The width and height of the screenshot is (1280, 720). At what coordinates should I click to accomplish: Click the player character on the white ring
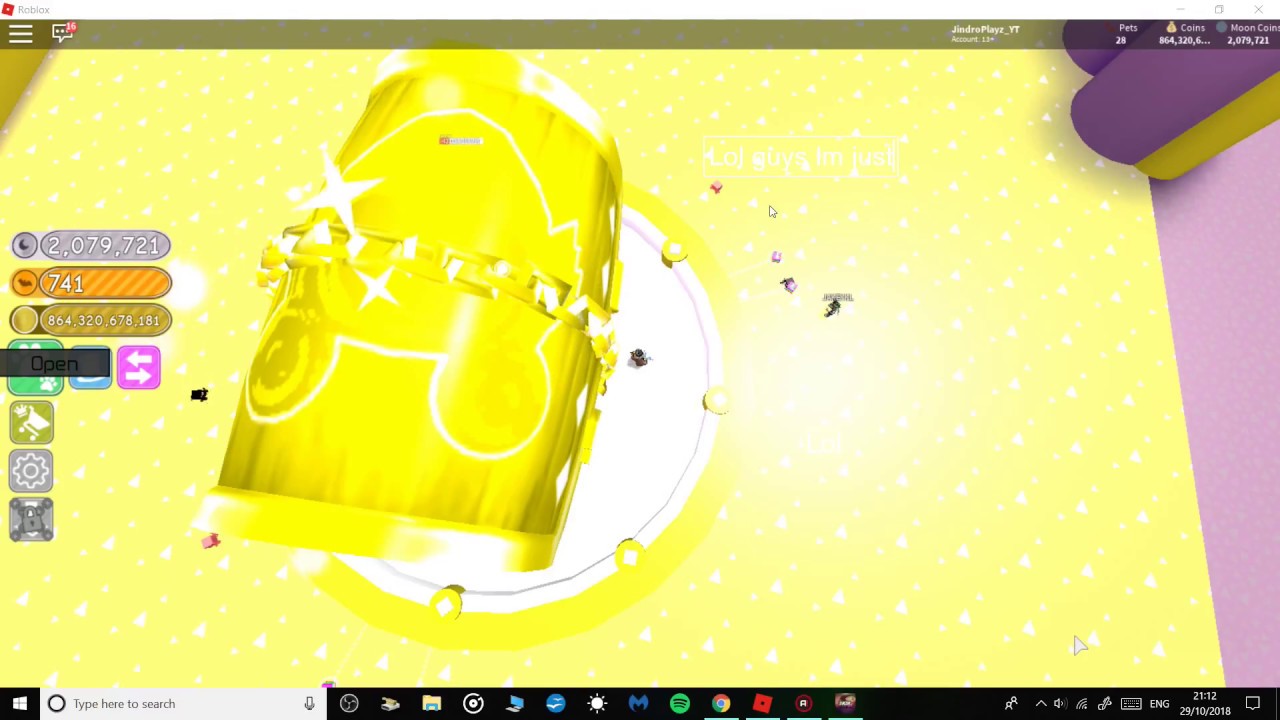(x=638, y=358)
